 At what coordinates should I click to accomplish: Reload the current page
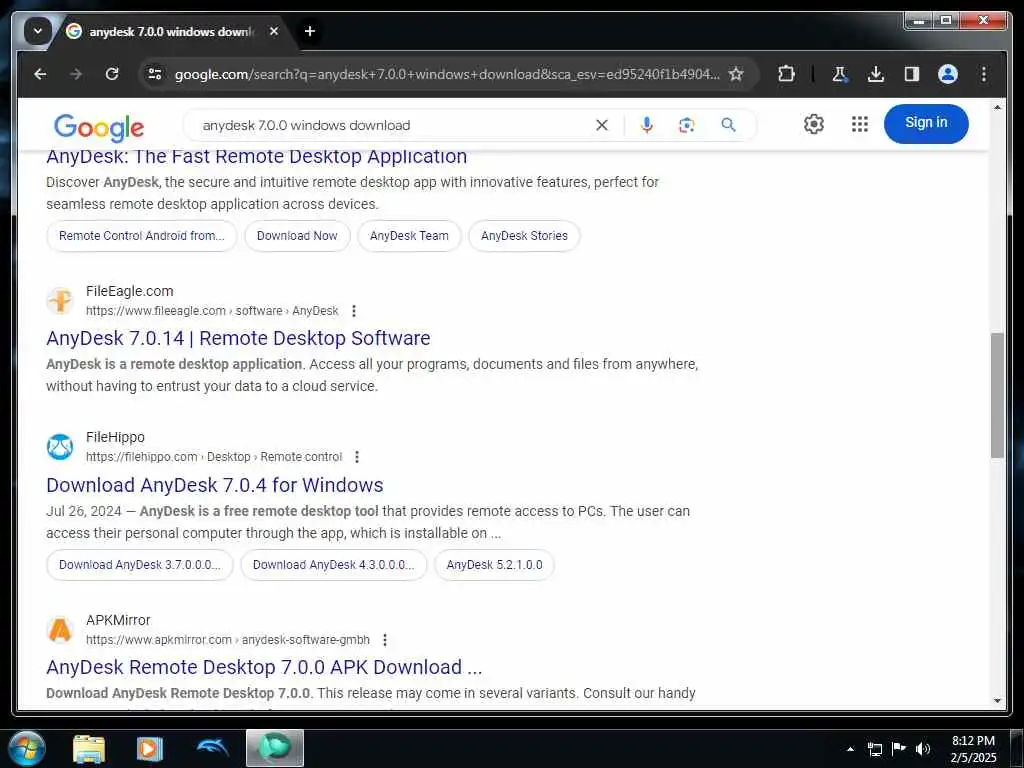112,74
